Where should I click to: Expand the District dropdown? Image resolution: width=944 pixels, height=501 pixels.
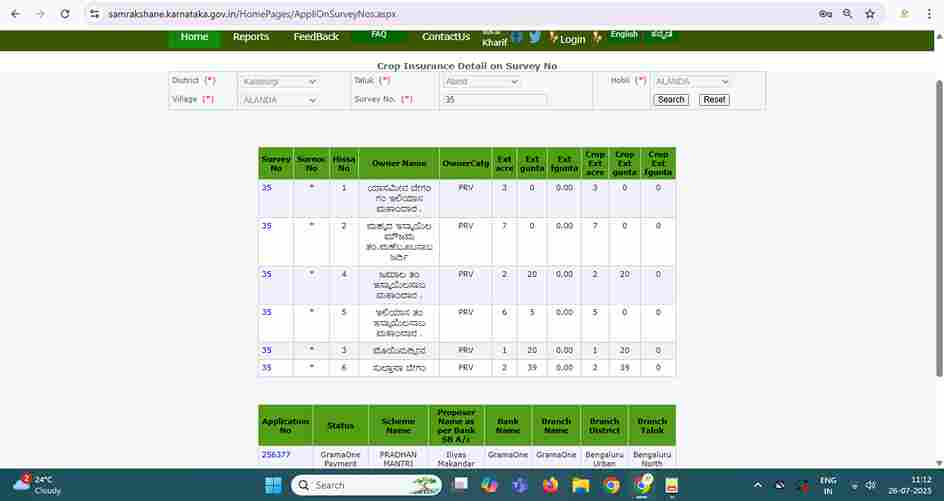coord(278,81)
